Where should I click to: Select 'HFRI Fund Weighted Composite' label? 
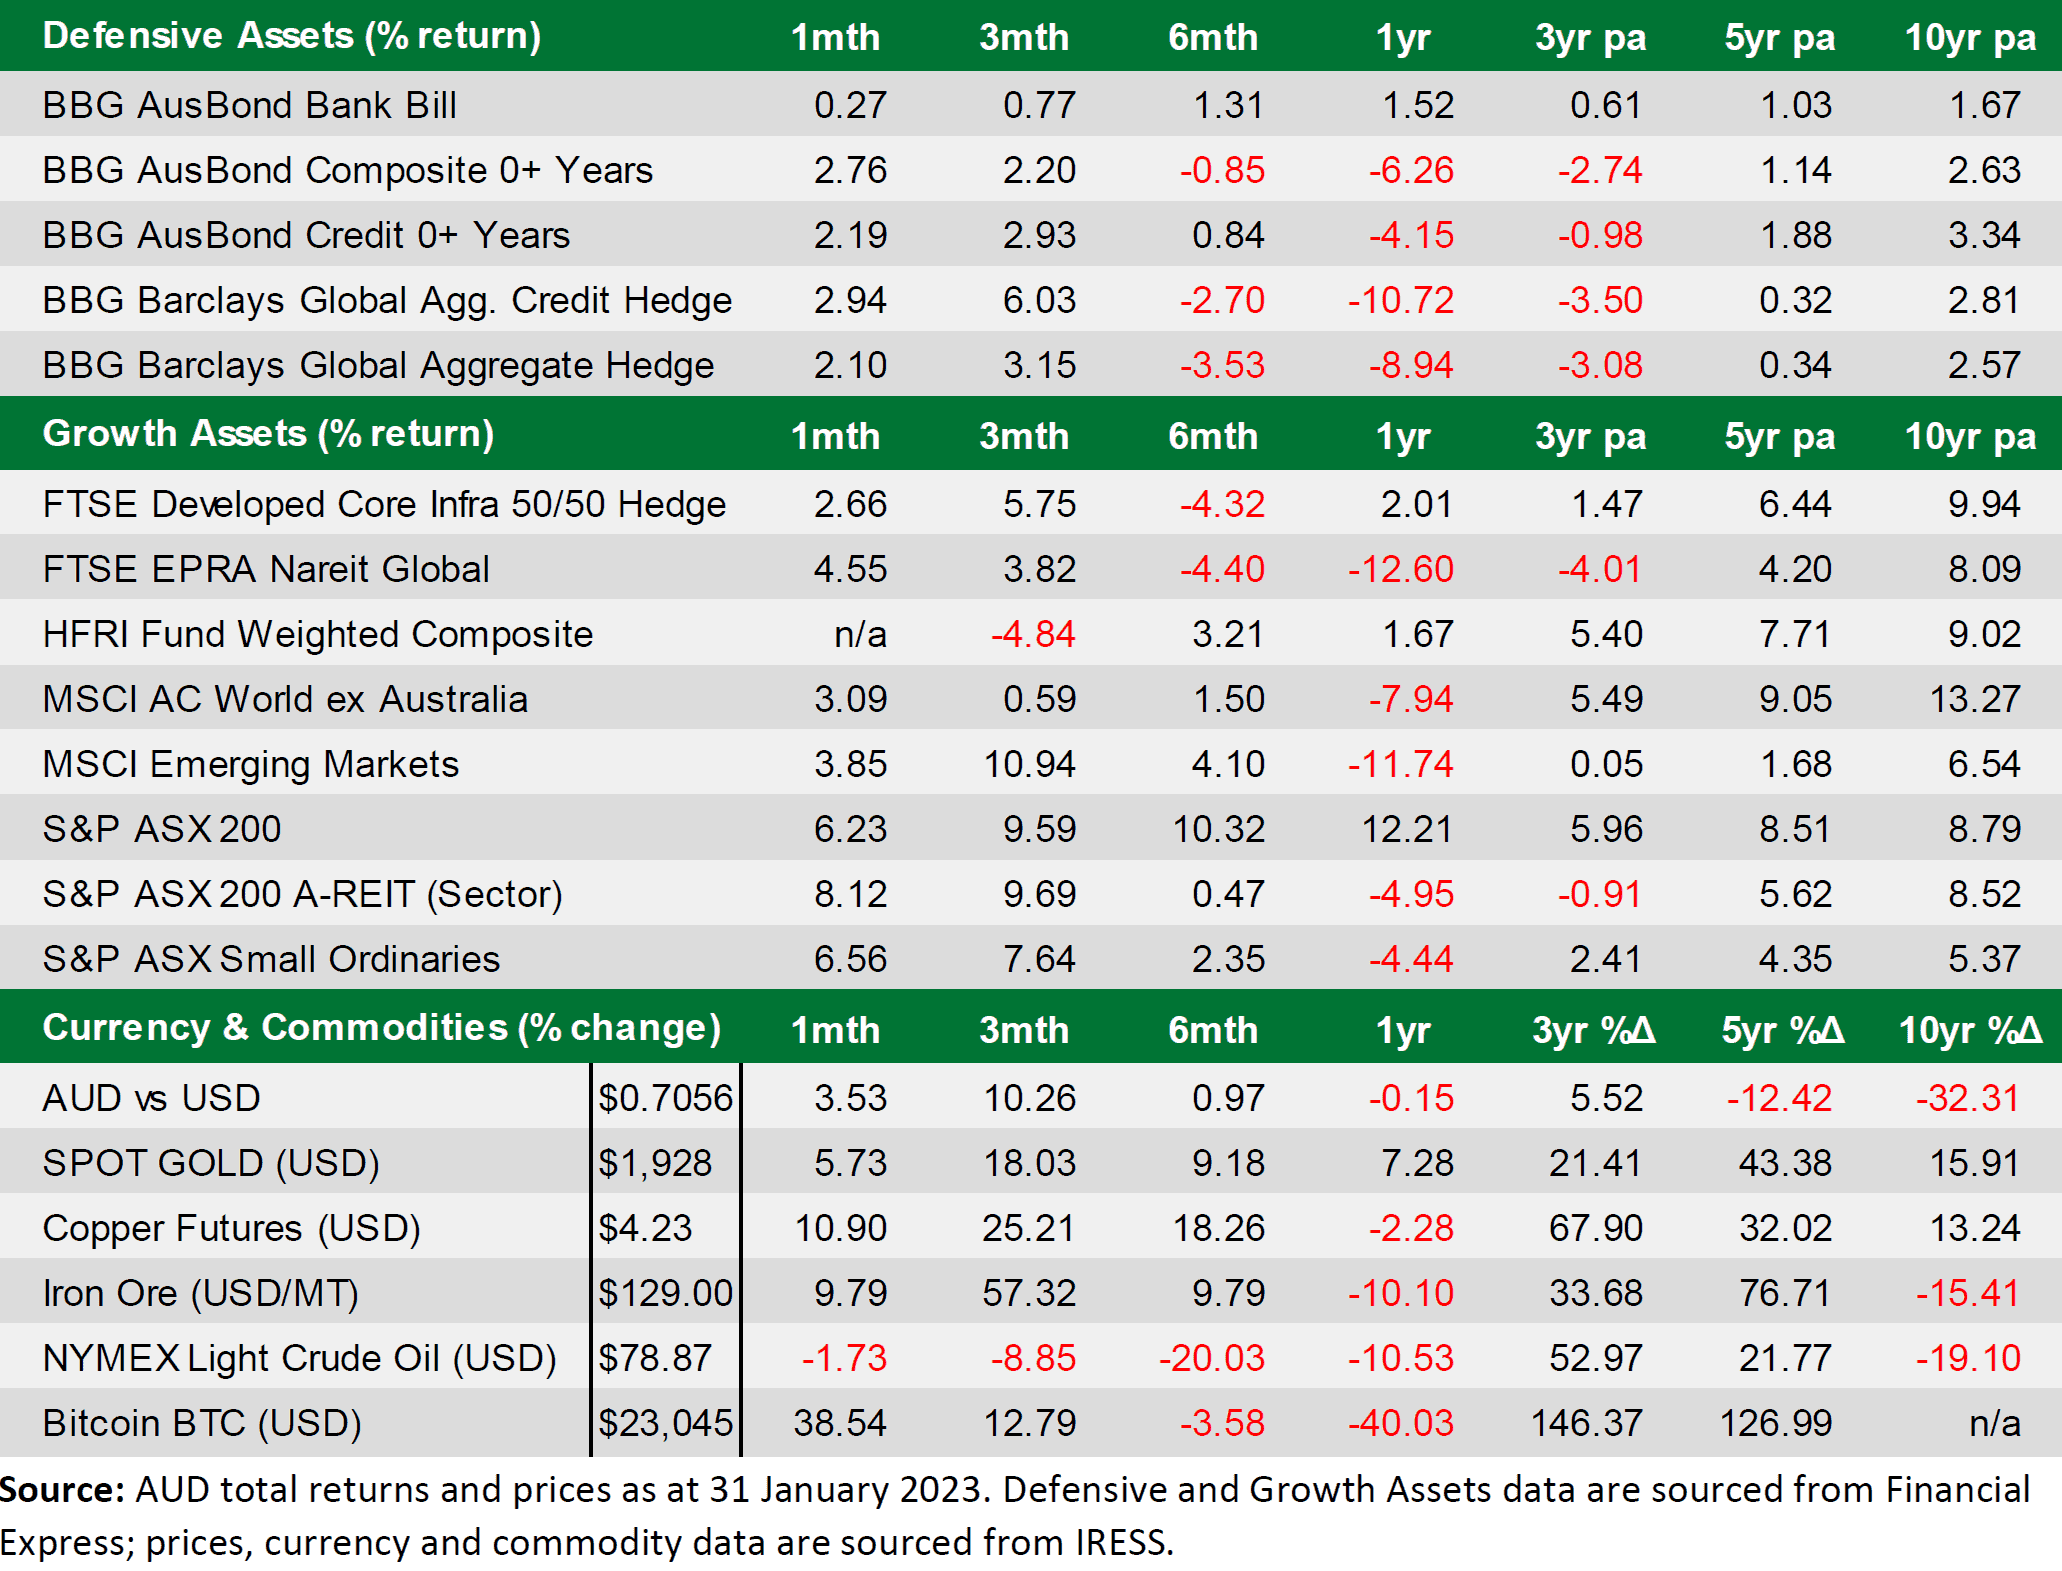pos(318,634)
